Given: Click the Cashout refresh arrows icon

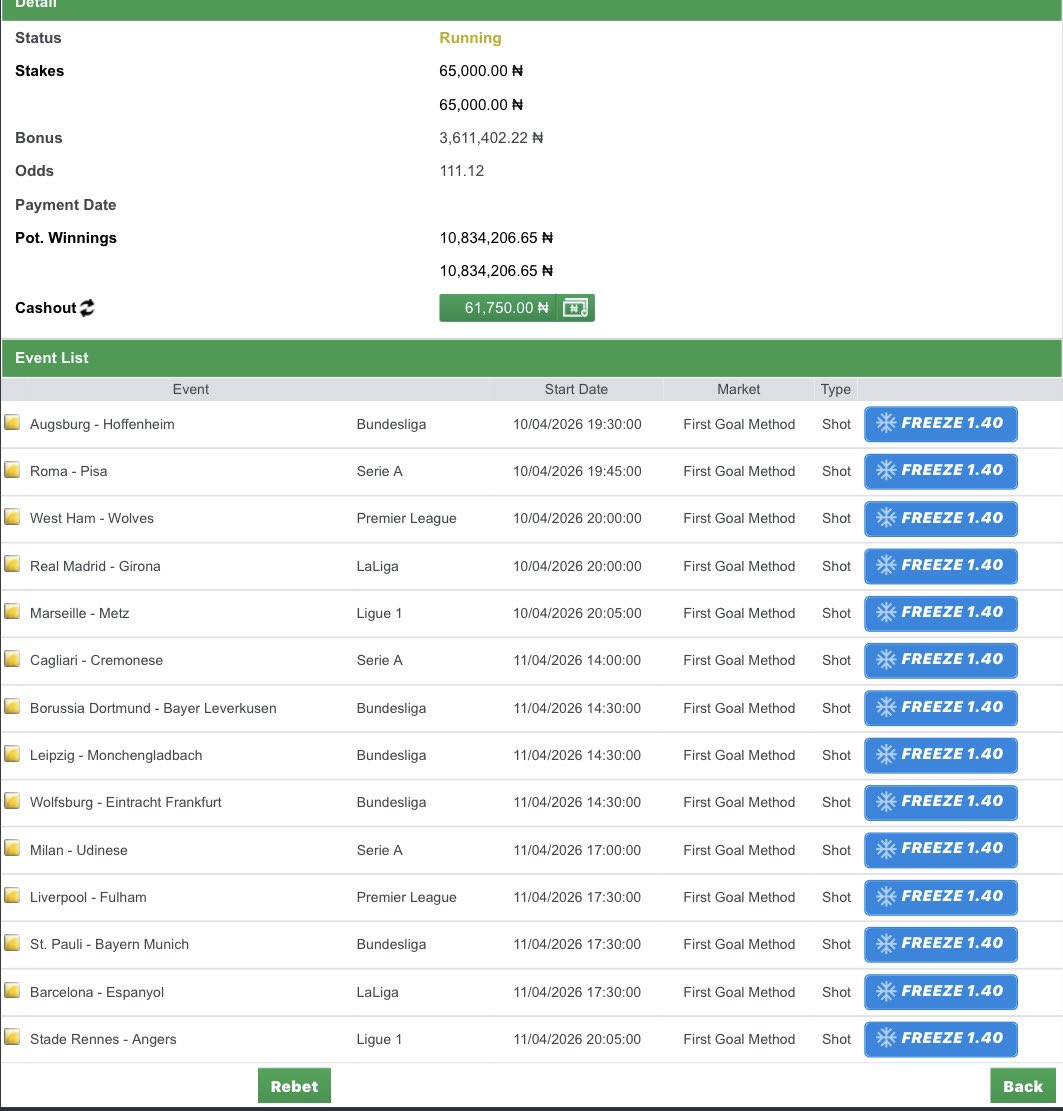Looking at the screenshot, I should (87, 308).
